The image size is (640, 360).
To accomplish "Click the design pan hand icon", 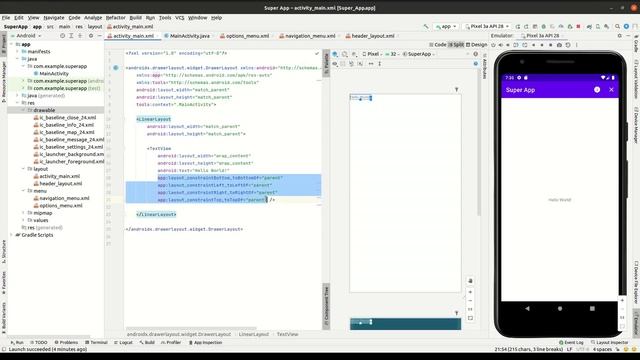I will (x=470, y=281).
